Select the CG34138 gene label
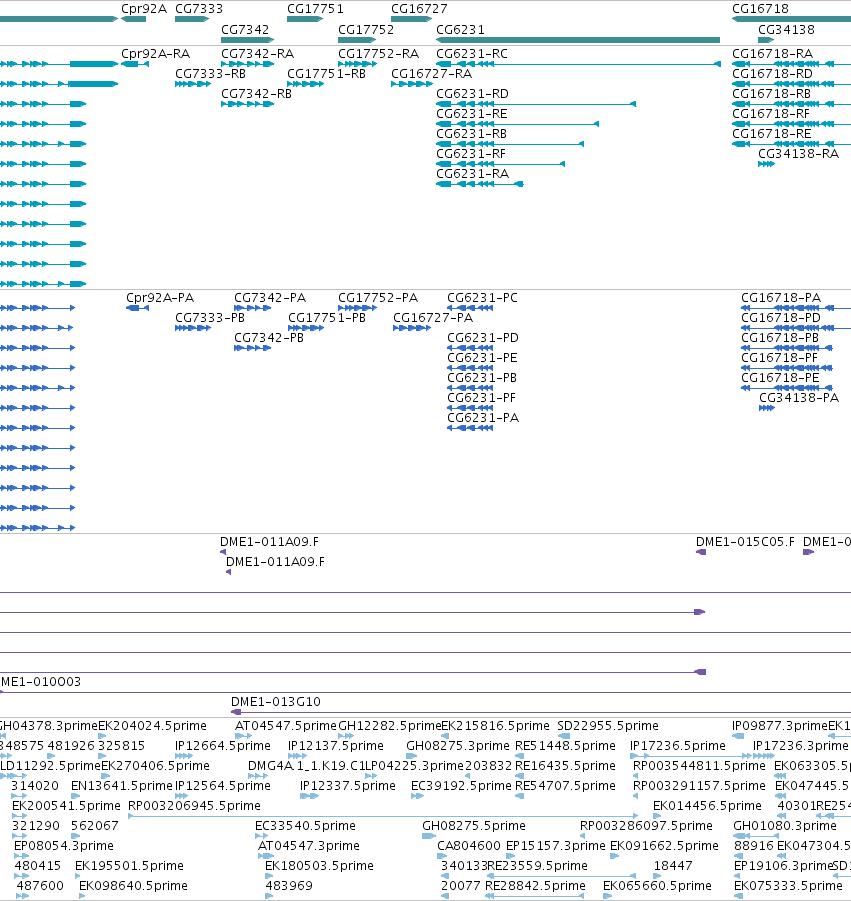 pos(786,29)
